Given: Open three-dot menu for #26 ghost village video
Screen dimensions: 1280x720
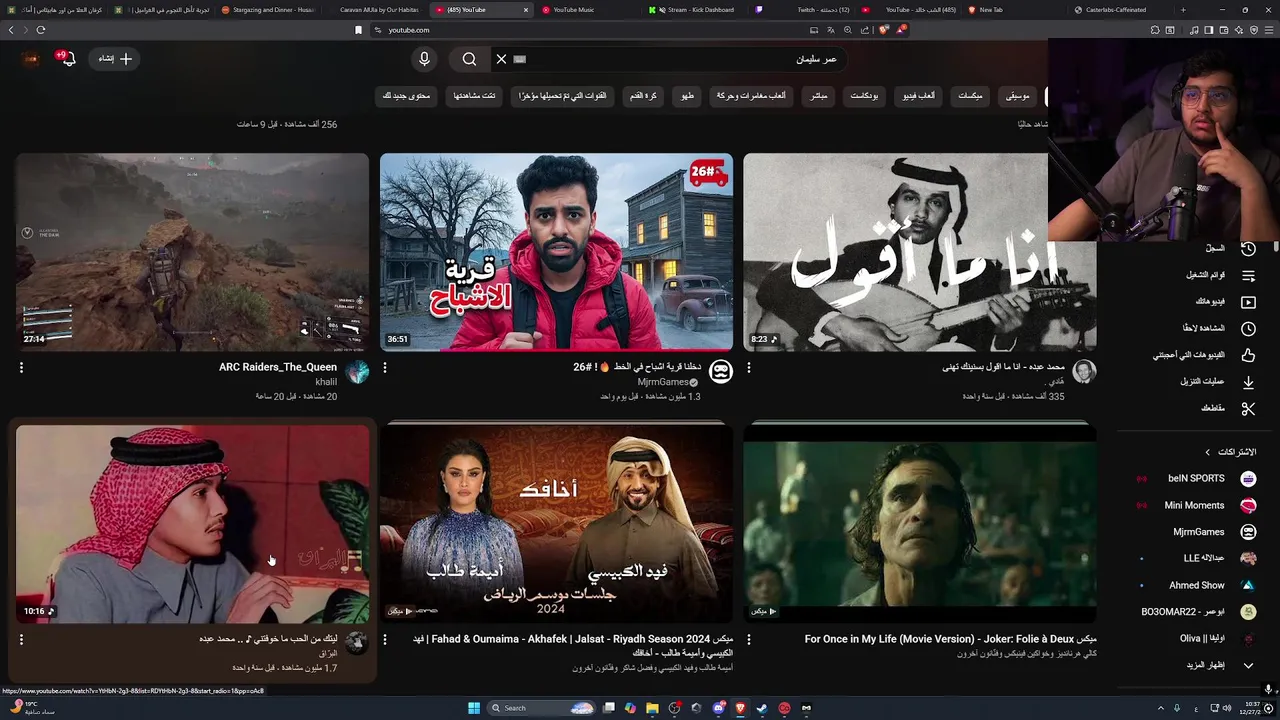Looking at the screenshot, I should tap(385, 368).
